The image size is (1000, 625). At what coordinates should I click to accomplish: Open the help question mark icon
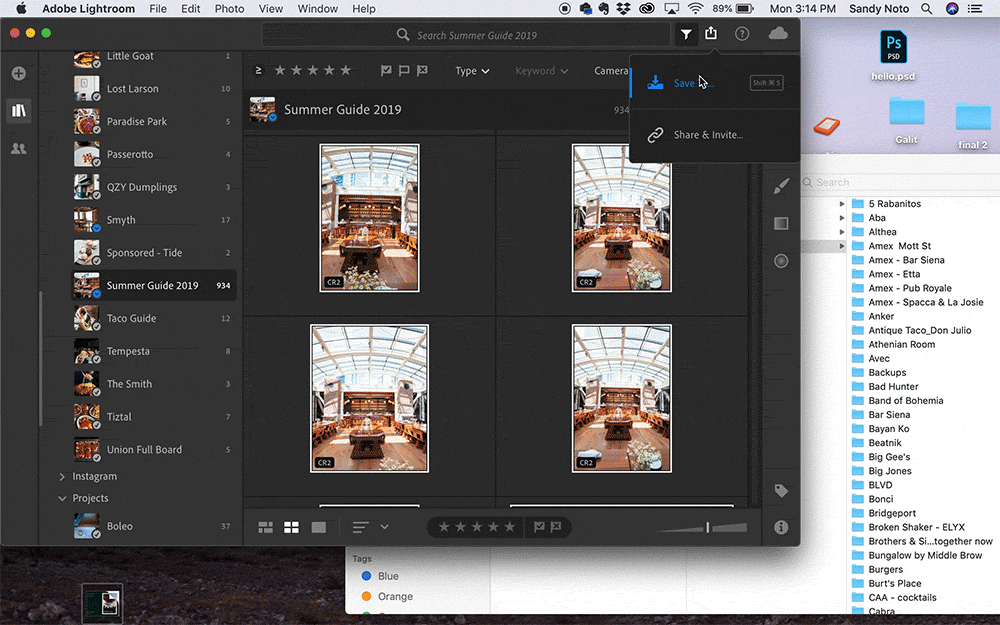coord(742,34)
